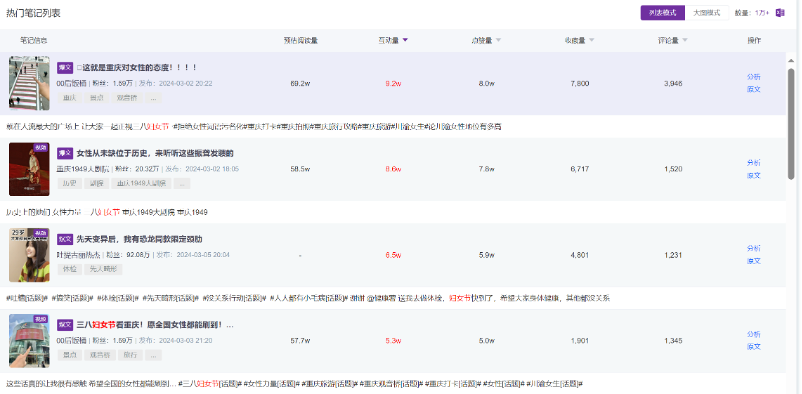This screenshot has width=802, height=394.
Task: Click the 数量 1万+ count label
Action: pos(752,13)
